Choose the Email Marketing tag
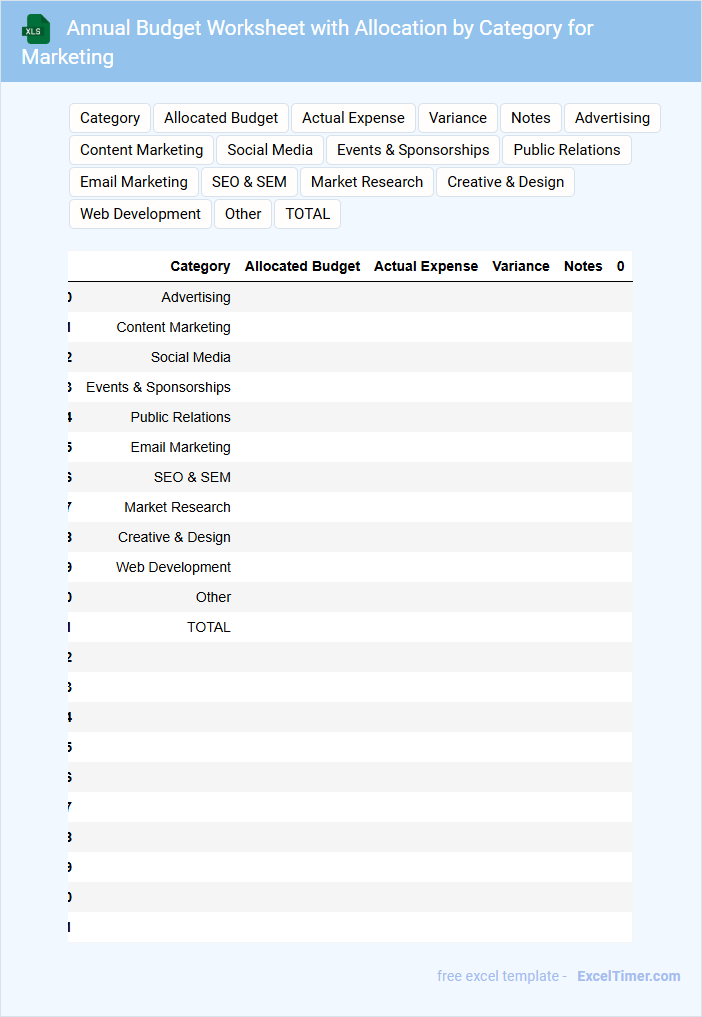702x1017 pixels. (x=134, y=182)
